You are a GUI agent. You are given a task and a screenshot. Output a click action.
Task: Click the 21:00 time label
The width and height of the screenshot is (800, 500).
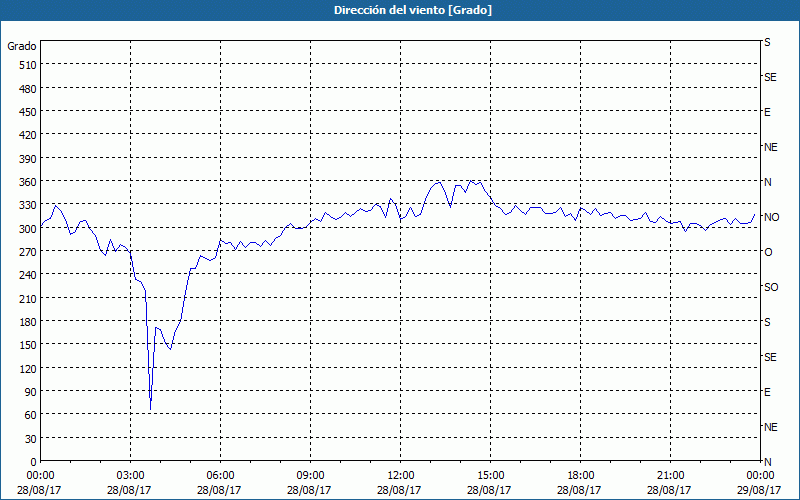[x=670, y=476]
